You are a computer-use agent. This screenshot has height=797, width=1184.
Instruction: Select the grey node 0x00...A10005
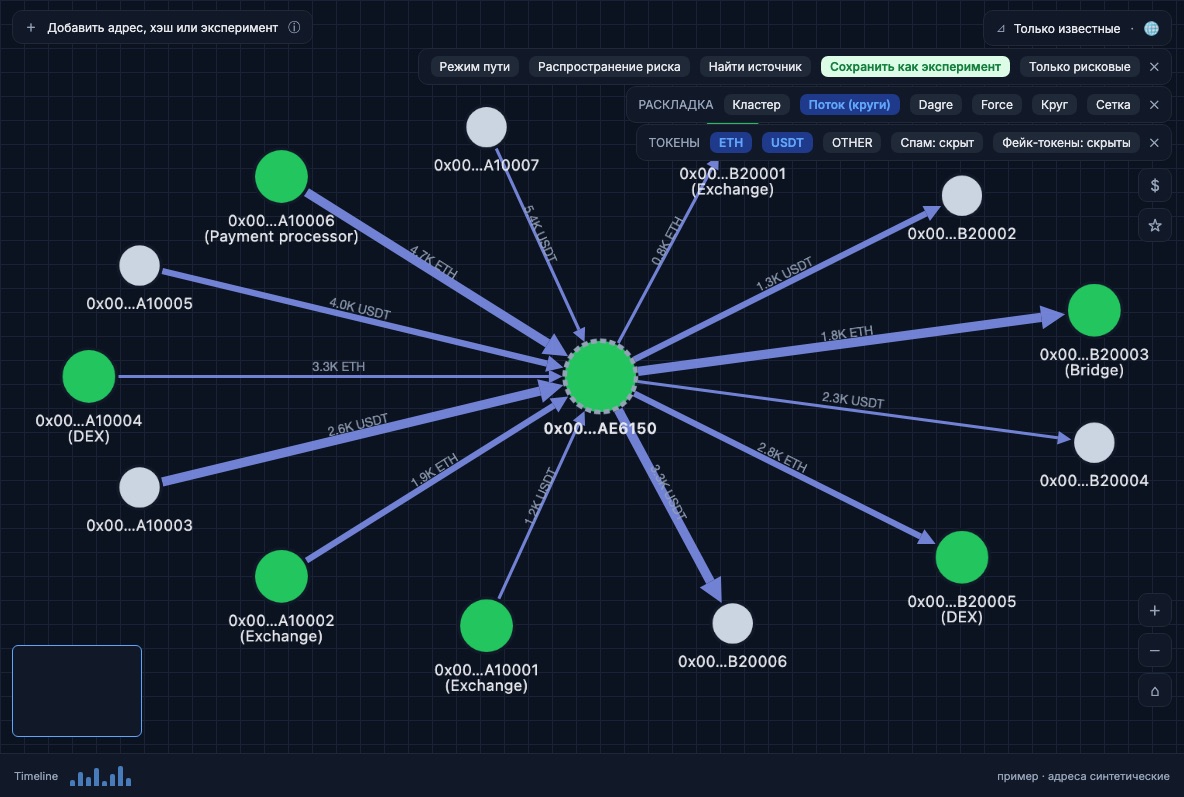click(140, 265)
